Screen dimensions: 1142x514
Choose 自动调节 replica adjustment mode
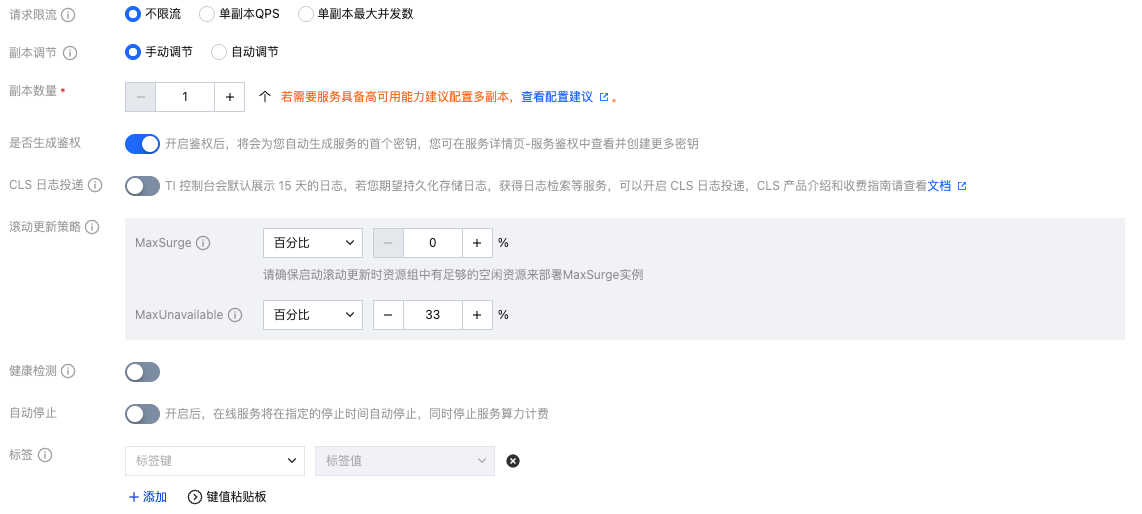[x=219, y=52]
